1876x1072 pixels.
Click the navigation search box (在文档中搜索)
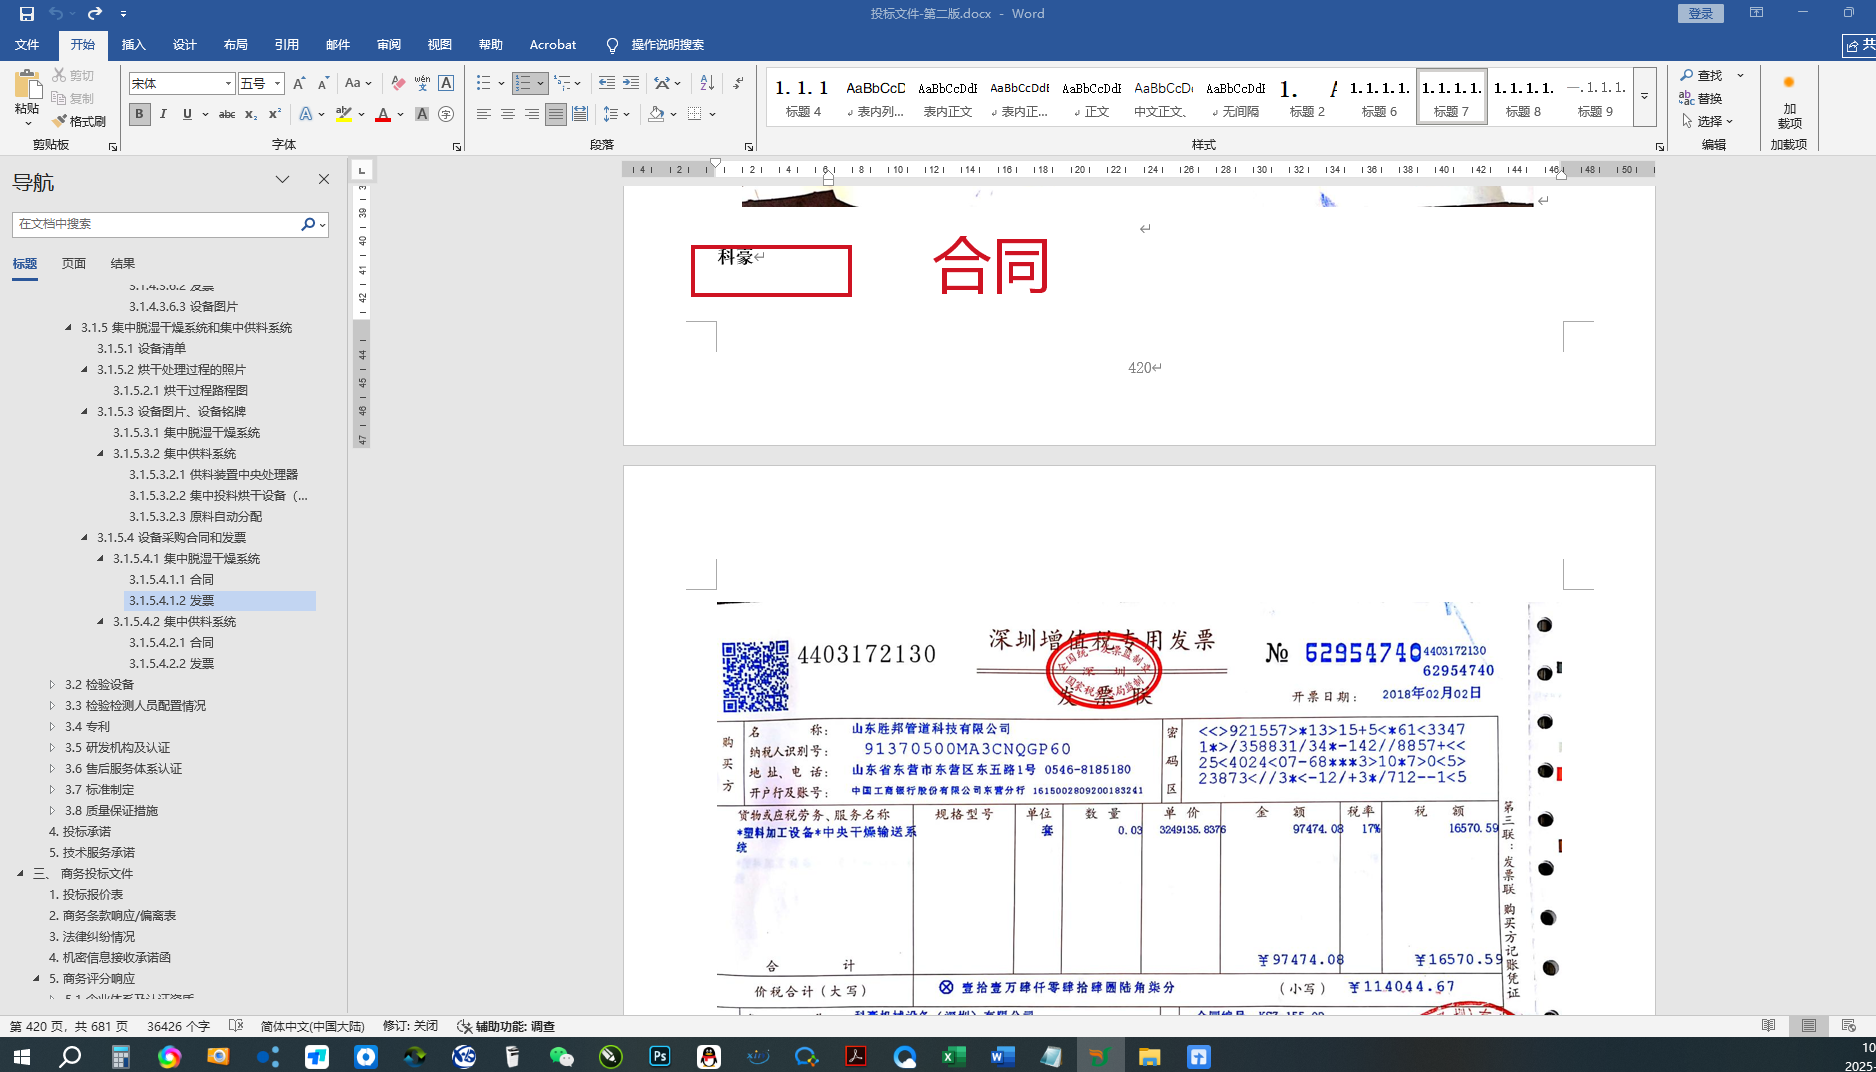click(156, 224)
